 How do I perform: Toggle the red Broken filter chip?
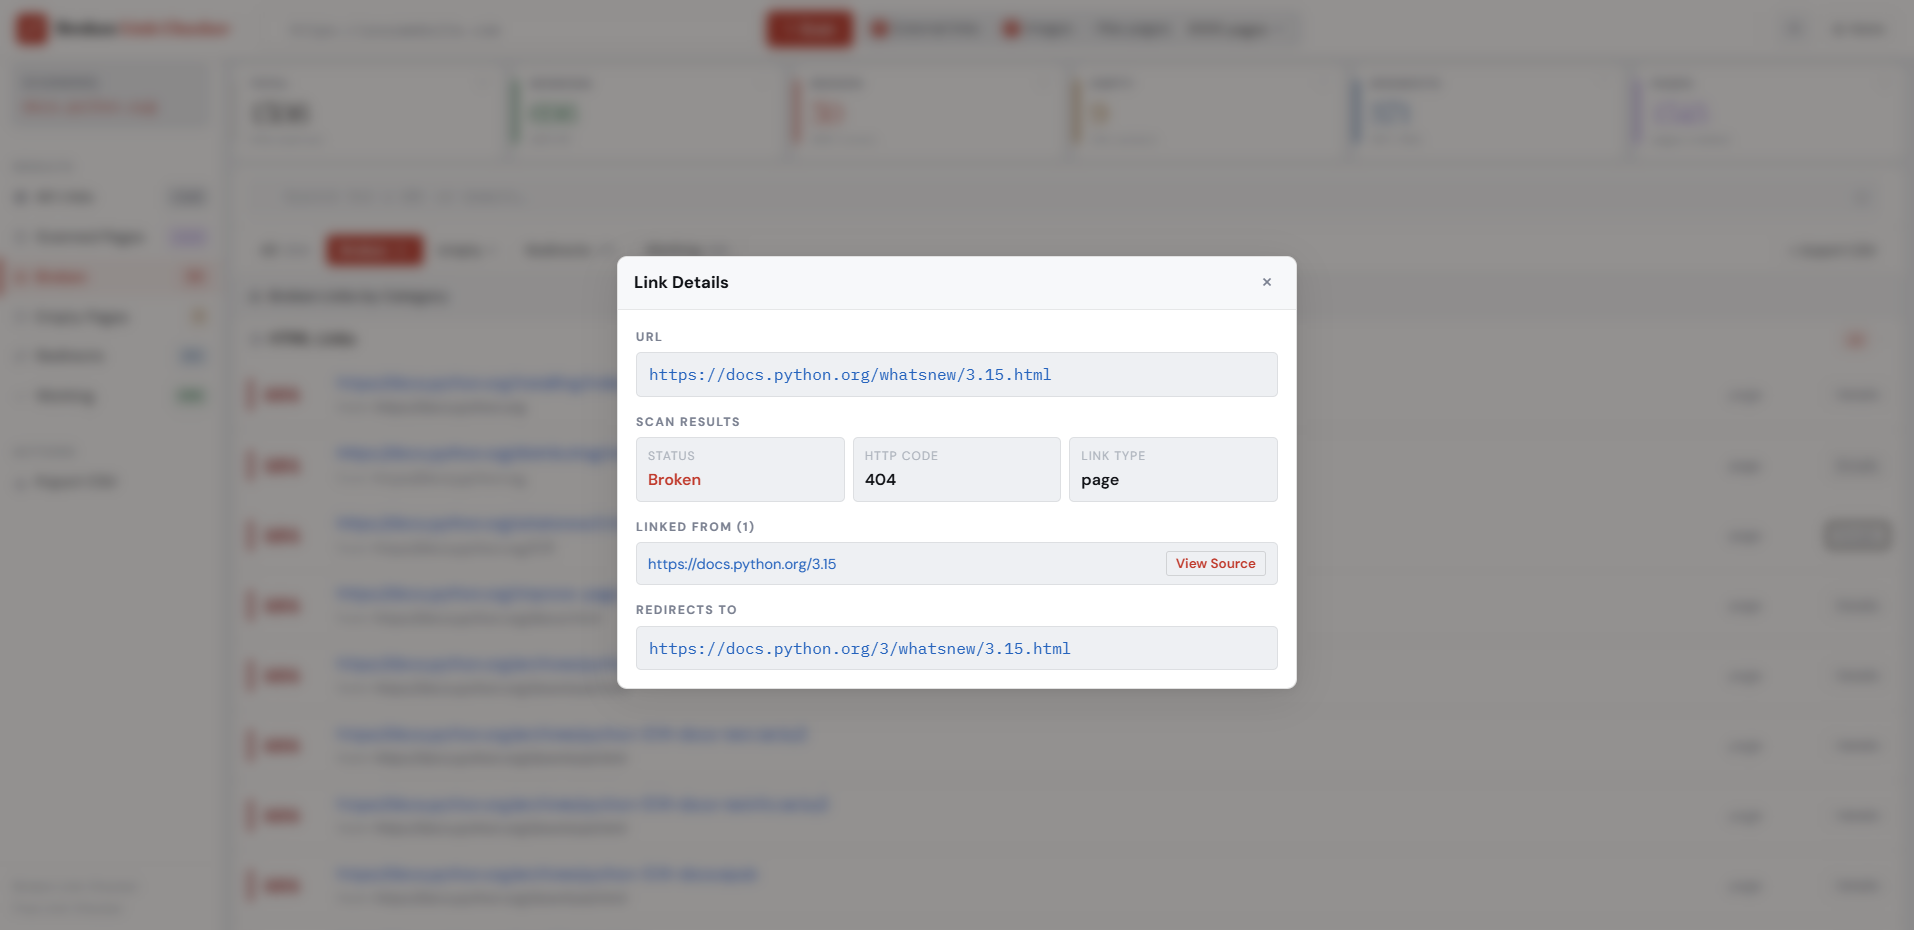pyautogui.click(x=374, y=250)
